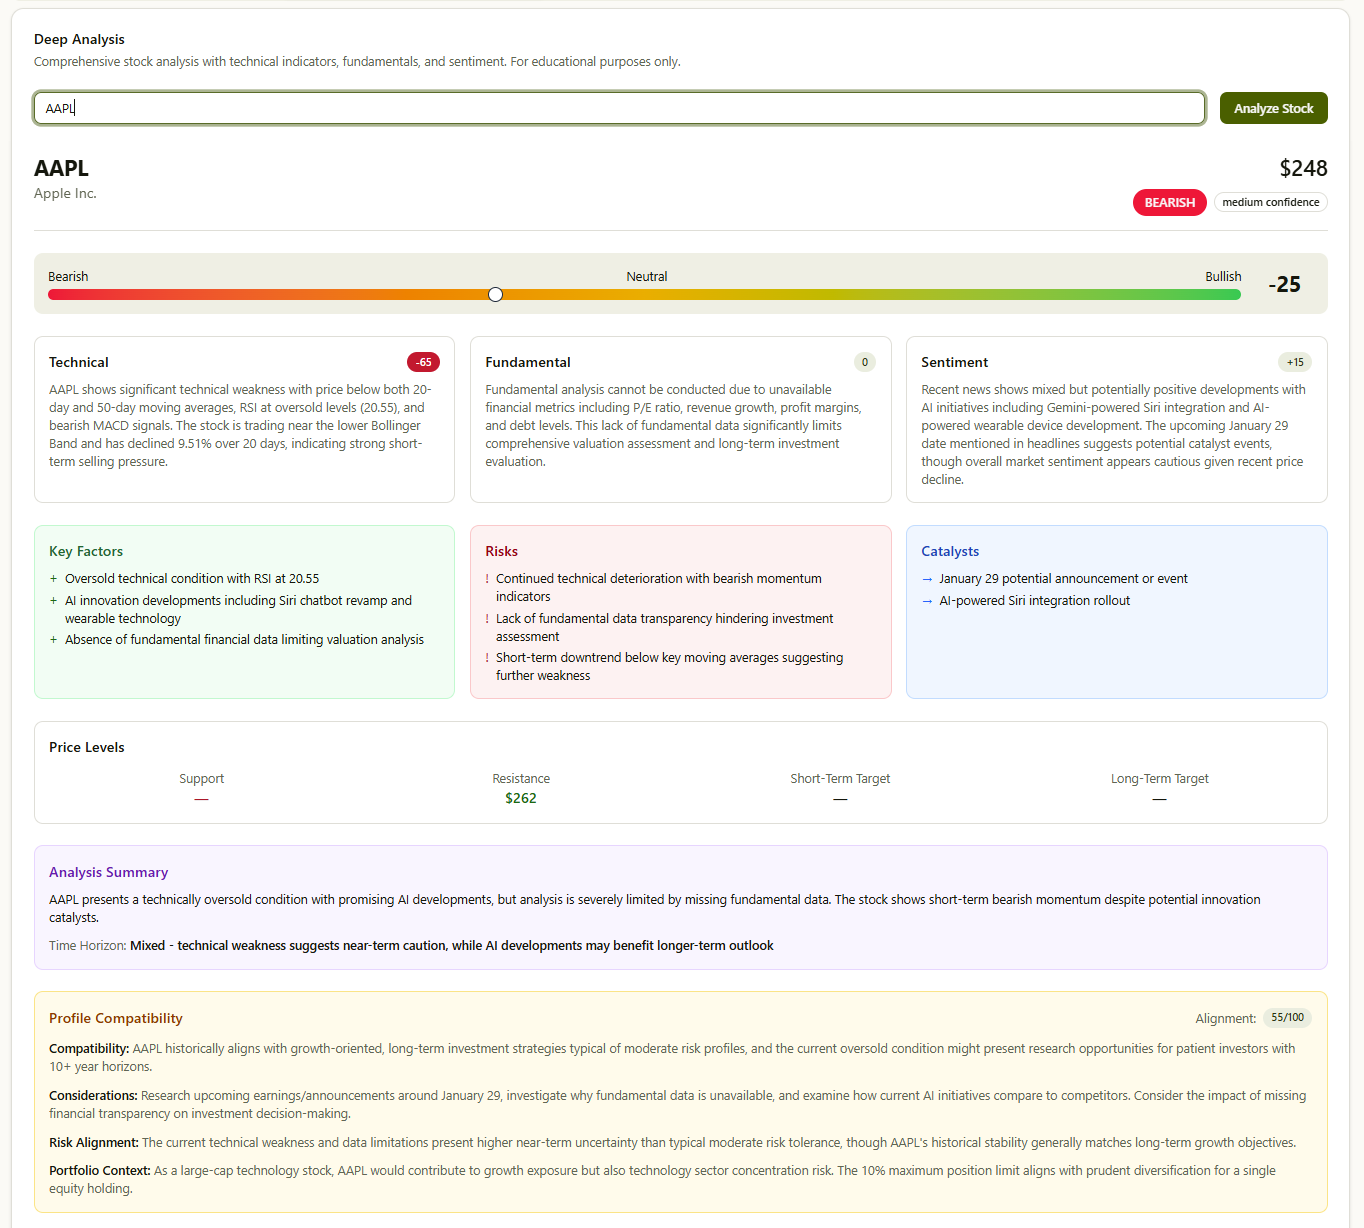This screenshot has width=1364, height=1228.
Task: Click the Risks panel heading
Action: 502,551
